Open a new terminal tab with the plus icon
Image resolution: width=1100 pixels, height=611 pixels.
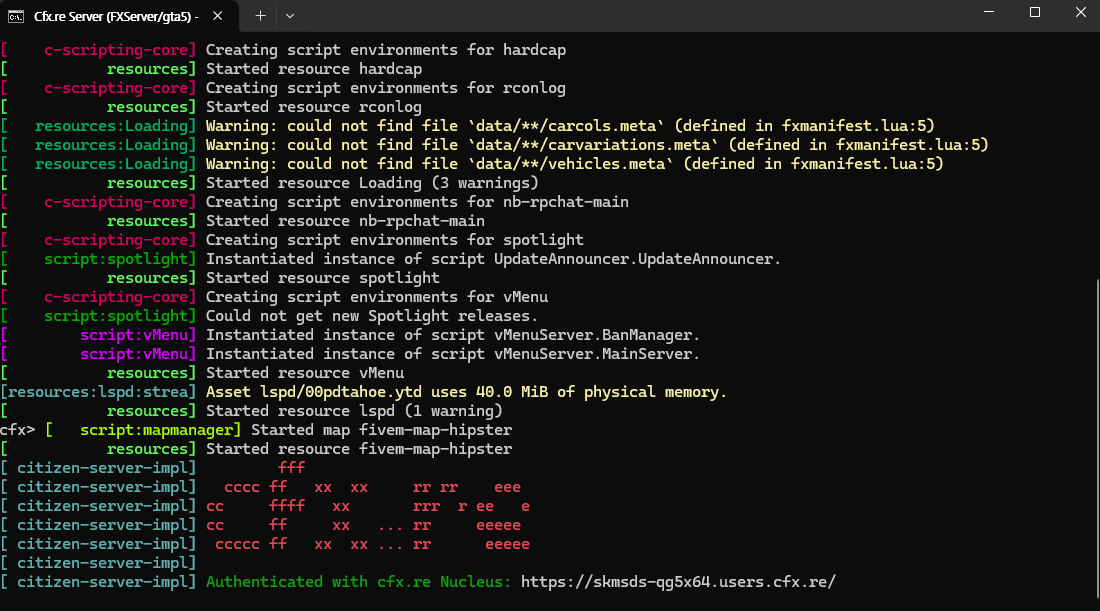coord(258,16)
